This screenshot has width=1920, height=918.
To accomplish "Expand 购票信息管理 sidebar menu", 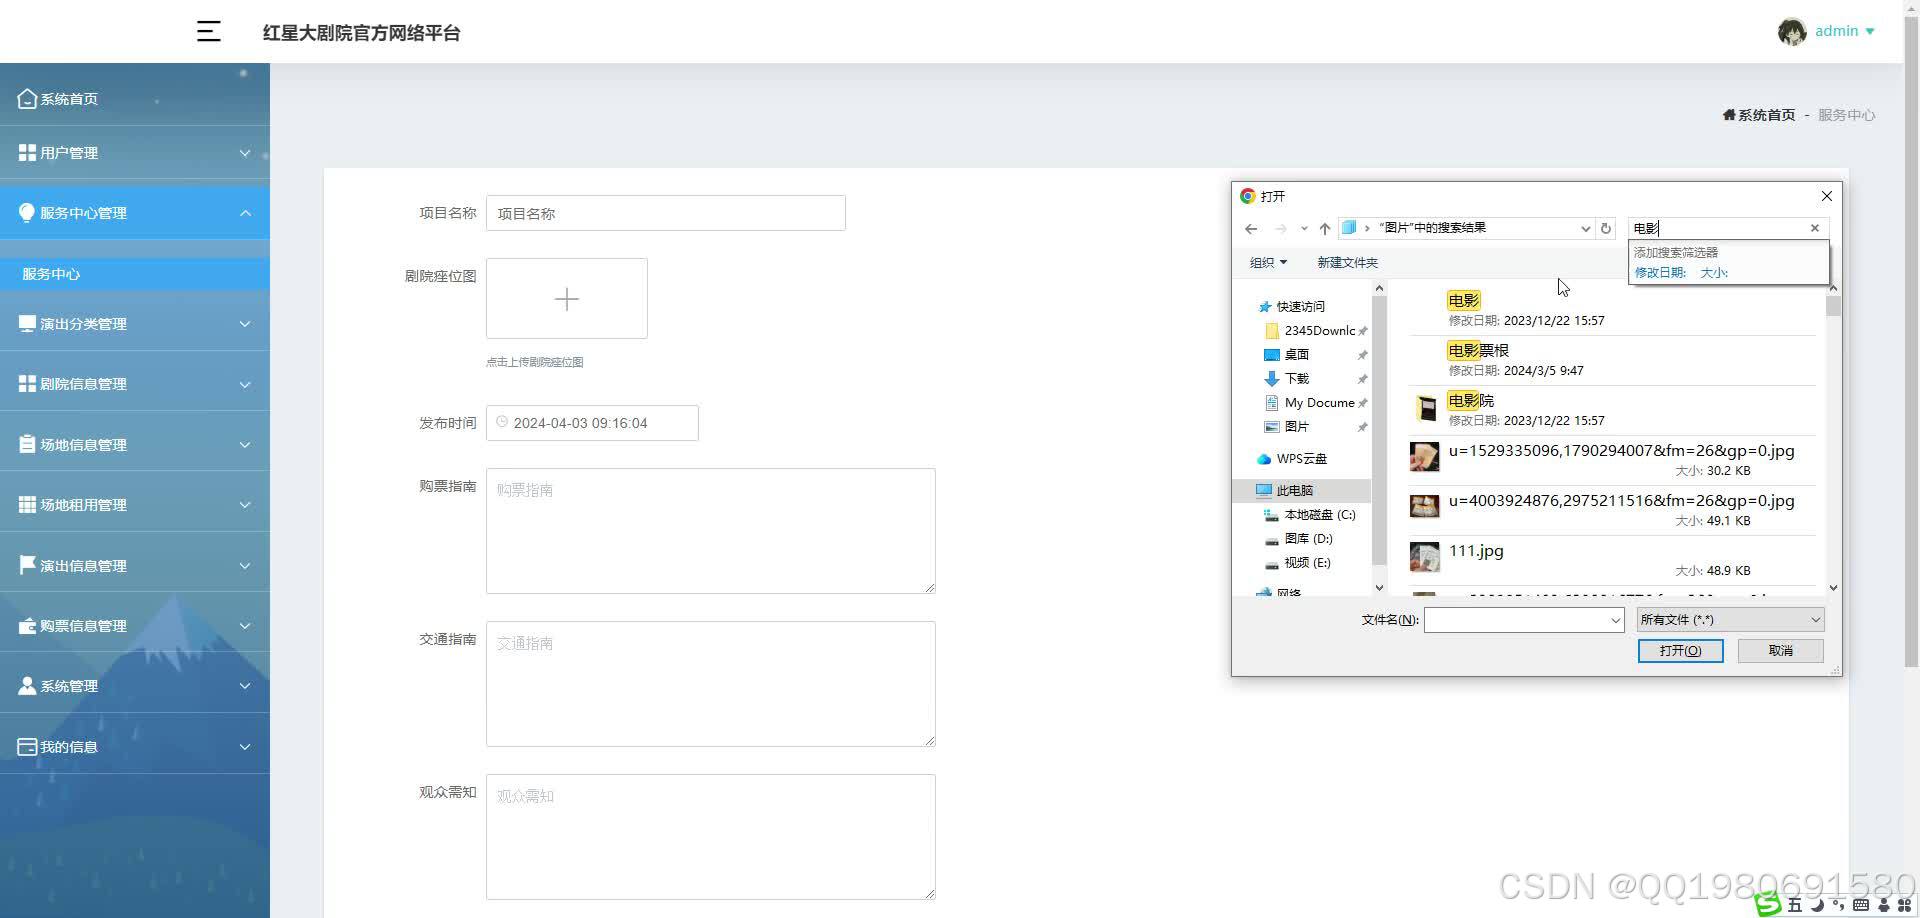I will pyautogui.click(x=135, y=625).
